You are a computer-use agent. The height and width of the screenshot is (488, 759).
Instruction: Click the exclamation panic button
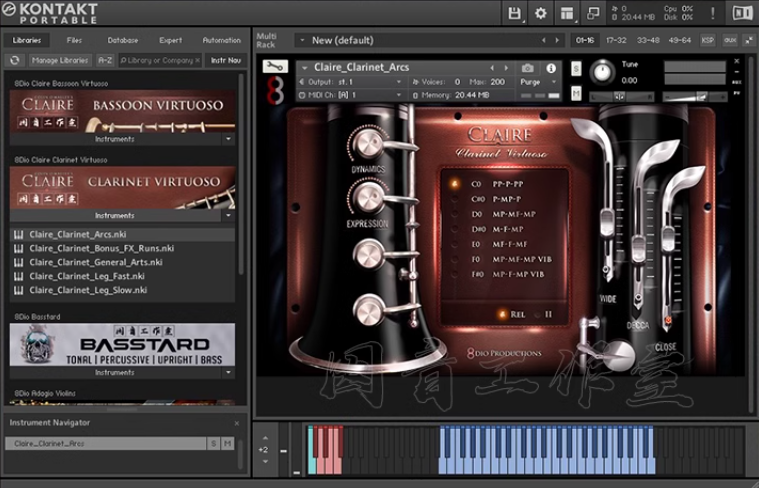713,13
